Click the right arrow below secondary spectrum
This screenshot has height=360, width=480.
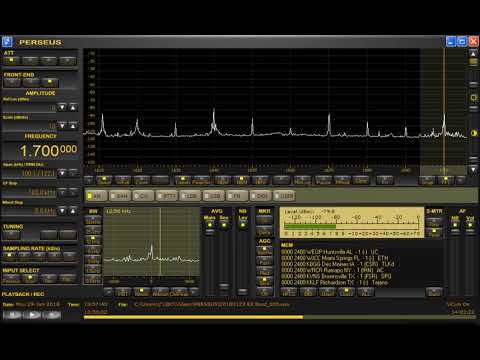(195, 292)
